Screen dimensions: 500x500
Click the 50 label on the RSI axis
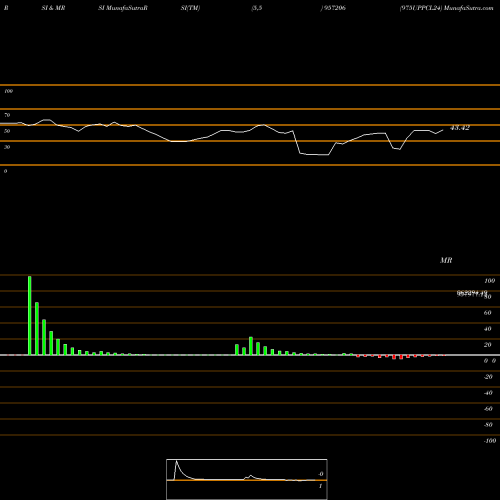tap(7, 131)
